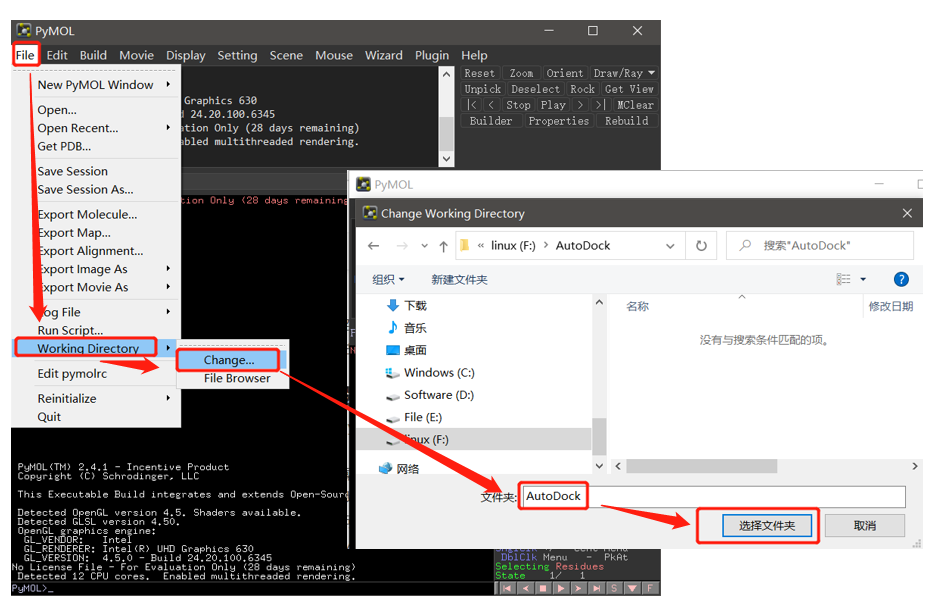Select 下载 downloads in the folder tree
Screen dimensions: 935x610
[407, 306]
